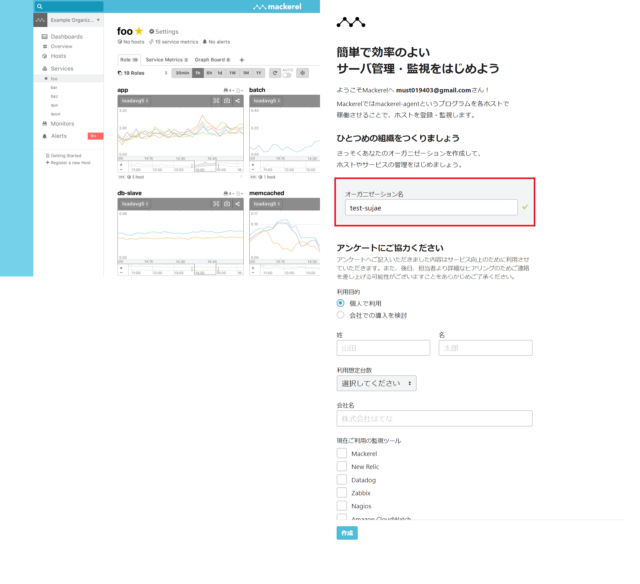Click the Mackerel logo above the heading
The width and height of the screenshot is (640, 584).
351,22
